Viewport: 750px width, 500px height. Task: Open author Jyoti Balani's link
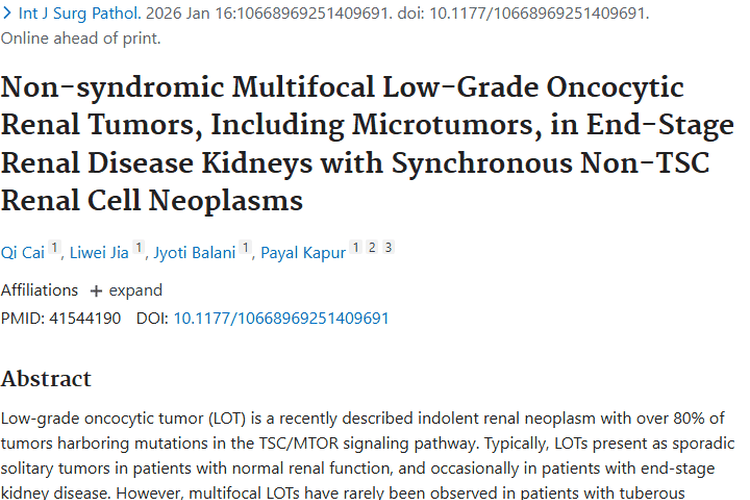[194, 253]
